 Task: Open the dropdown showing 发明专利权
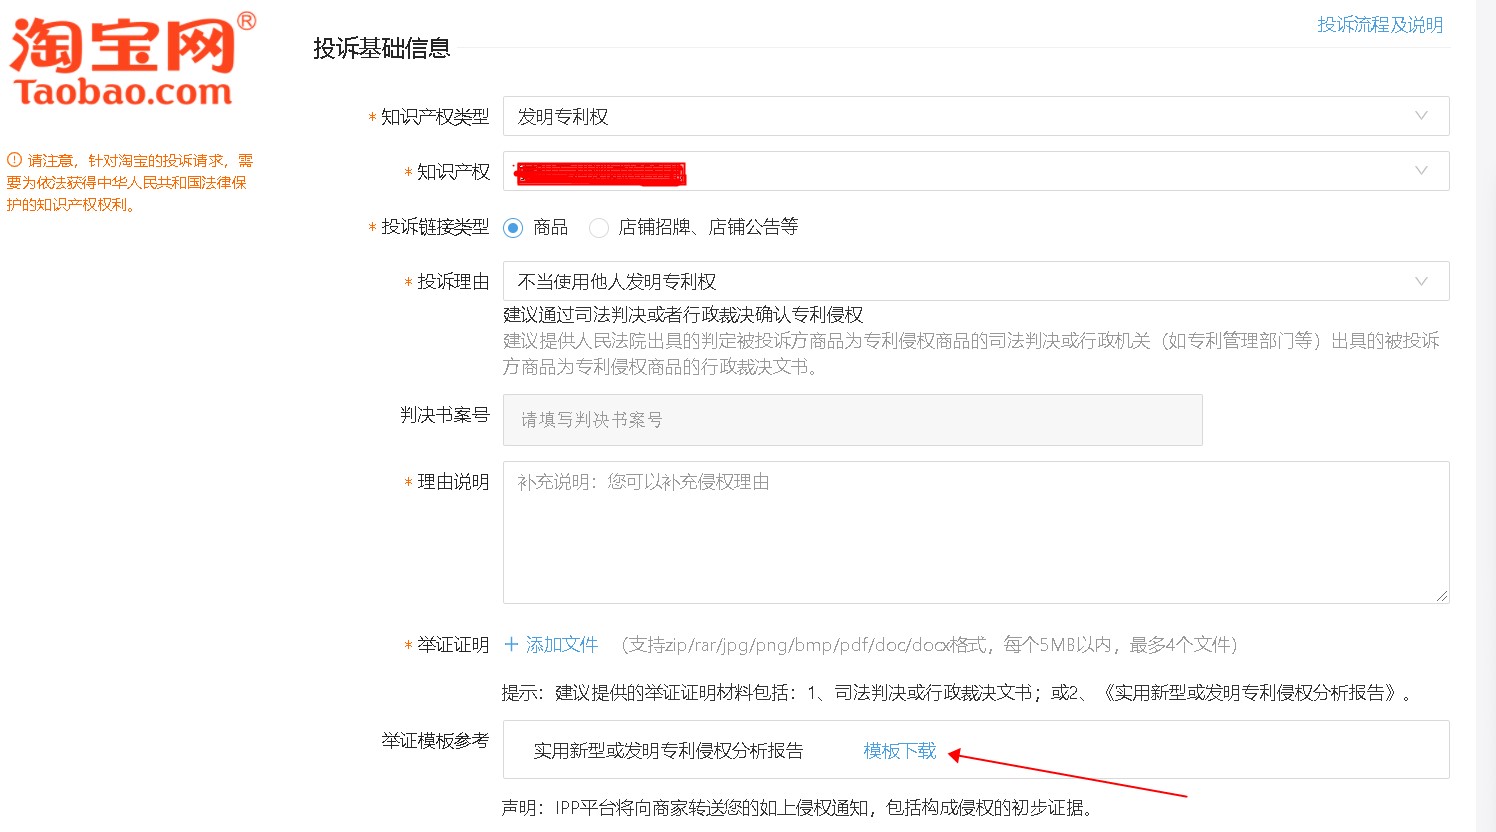(x=975, y=116)
